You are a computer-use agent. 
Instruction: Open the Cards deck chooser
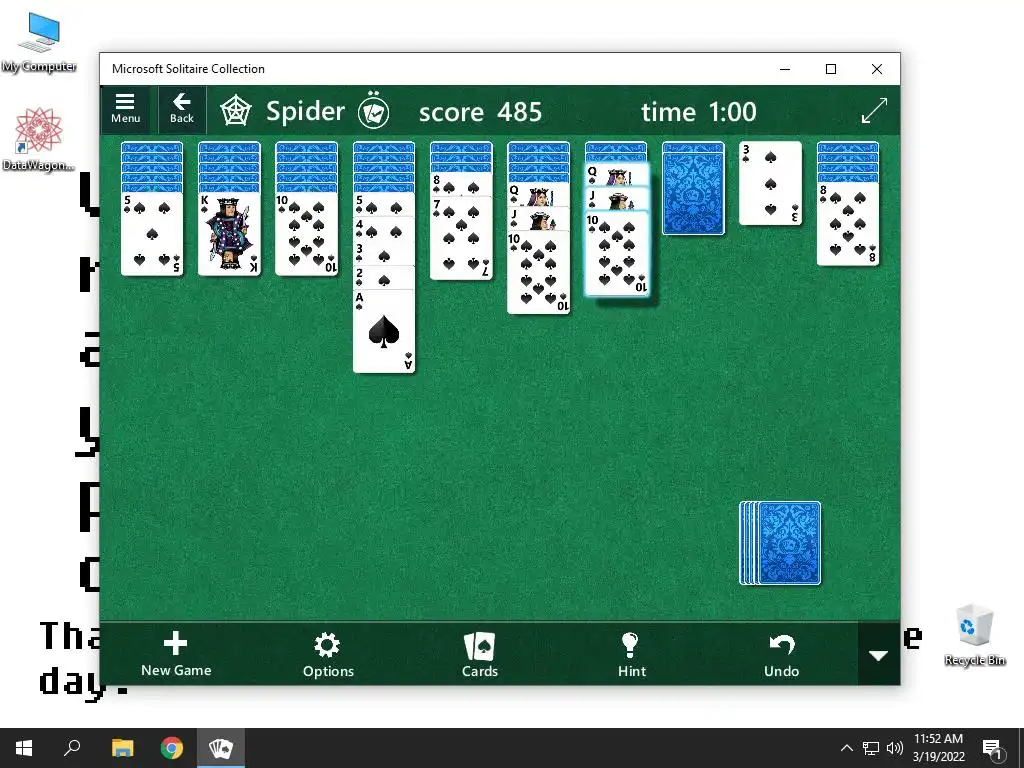click(x=480, y=654)
